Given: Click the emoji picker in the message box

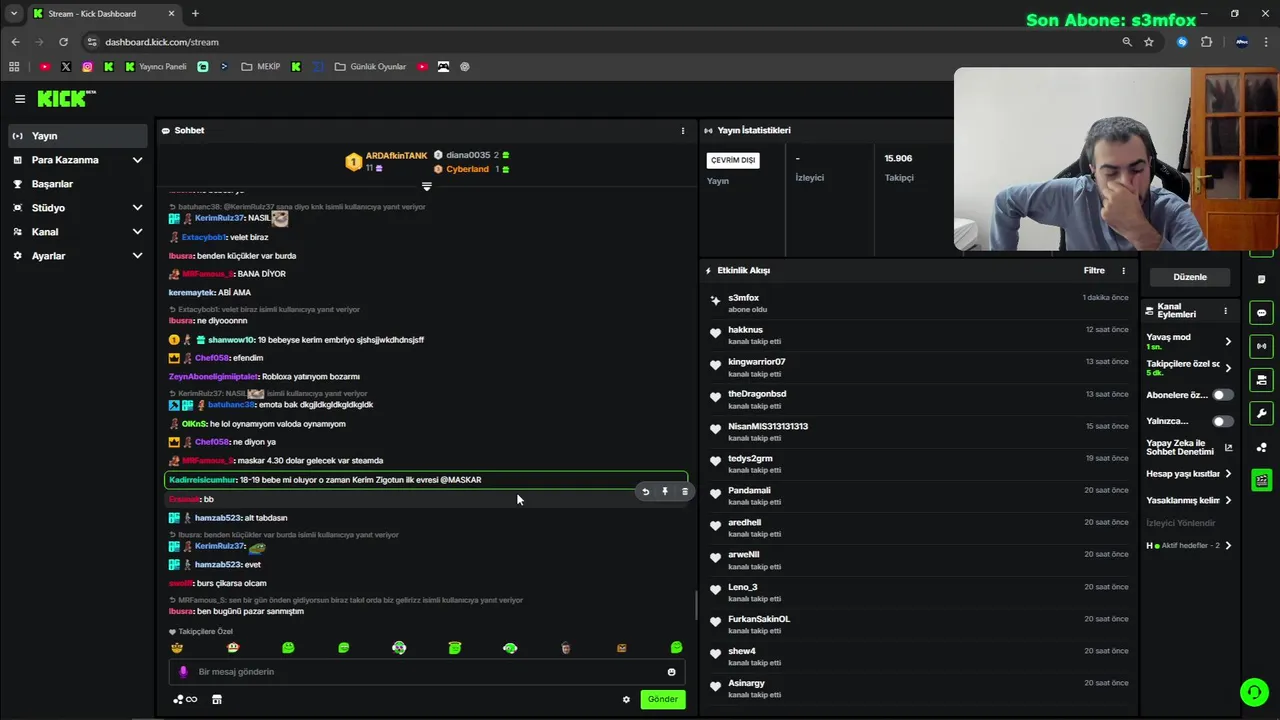Looking at the screenshot, I should (x=671, y=672).
